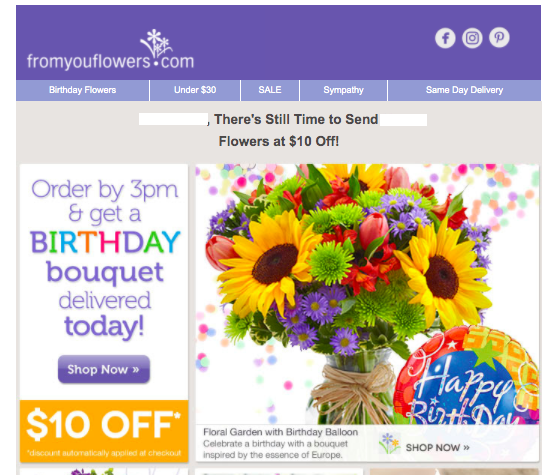Open the Birthday Flowers menu item
This screenshot has width=555, height=475.
pyautogui.click(x=82, y=90)
